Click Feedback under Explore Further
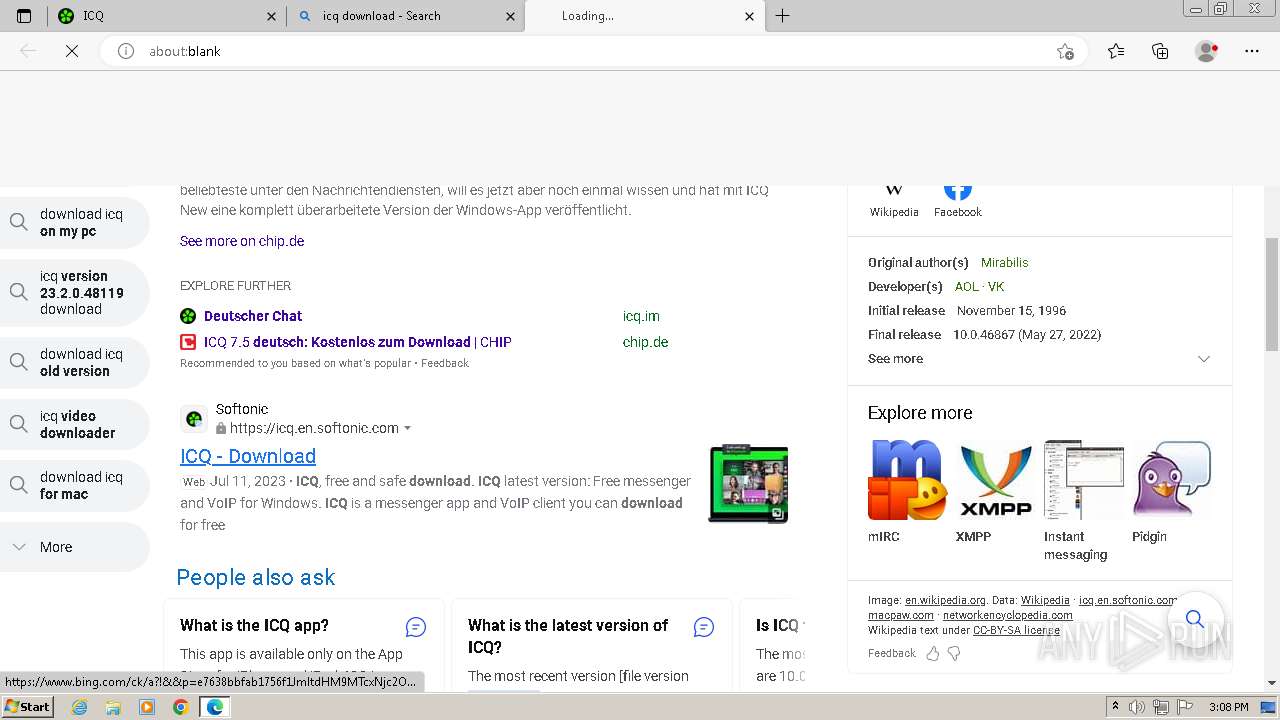The width and height of the screenshot is (1280, 720). coord(445,364)
